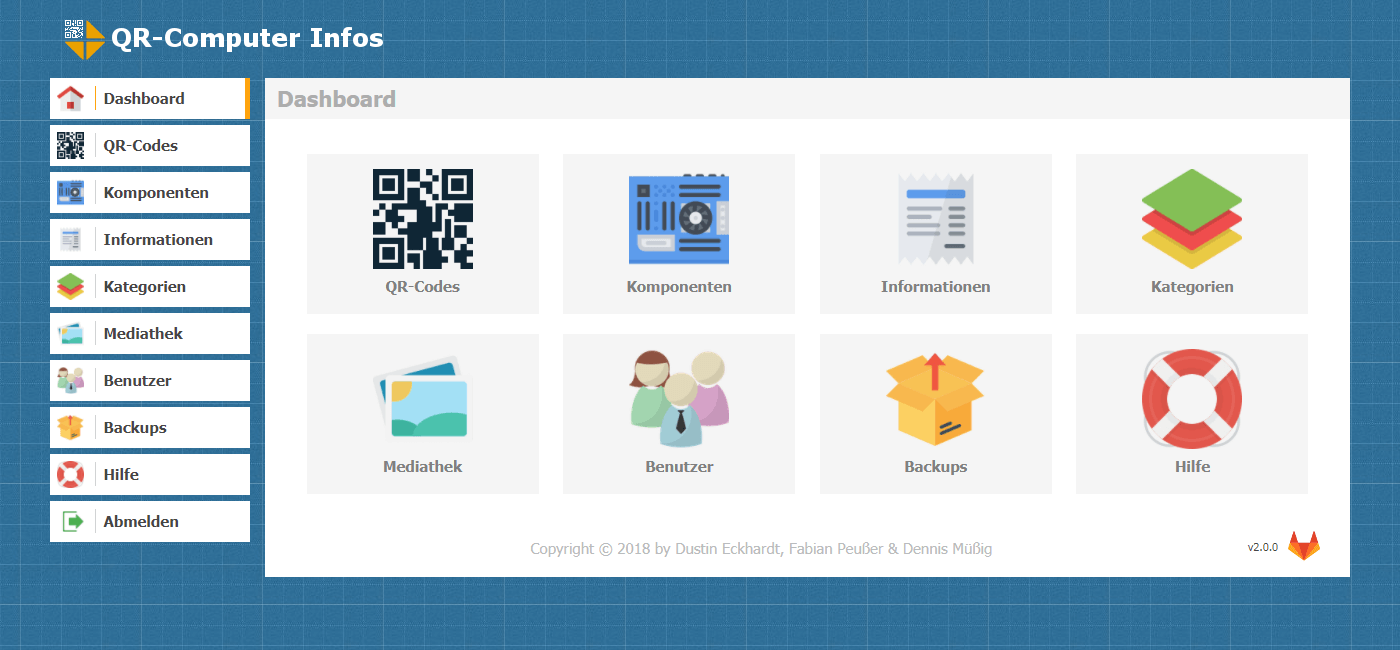Select Backups in the sidebar menu
The width and height of the screenshot is (1400, 650).
tap(150, 428)
